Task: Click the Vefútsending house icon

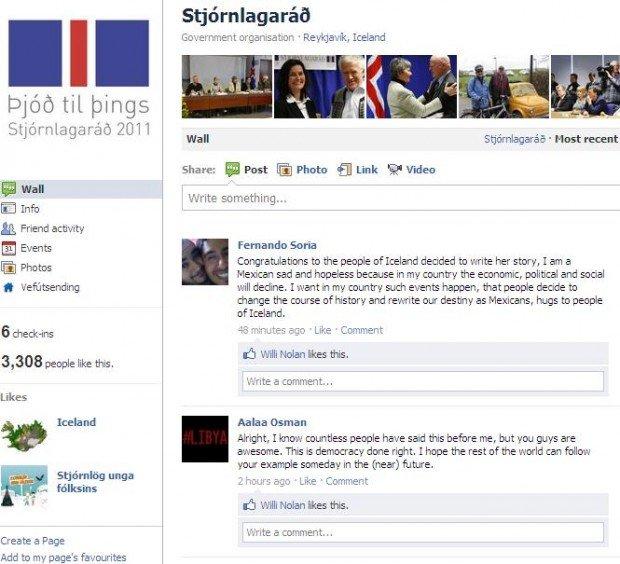Action: point(8,287)
